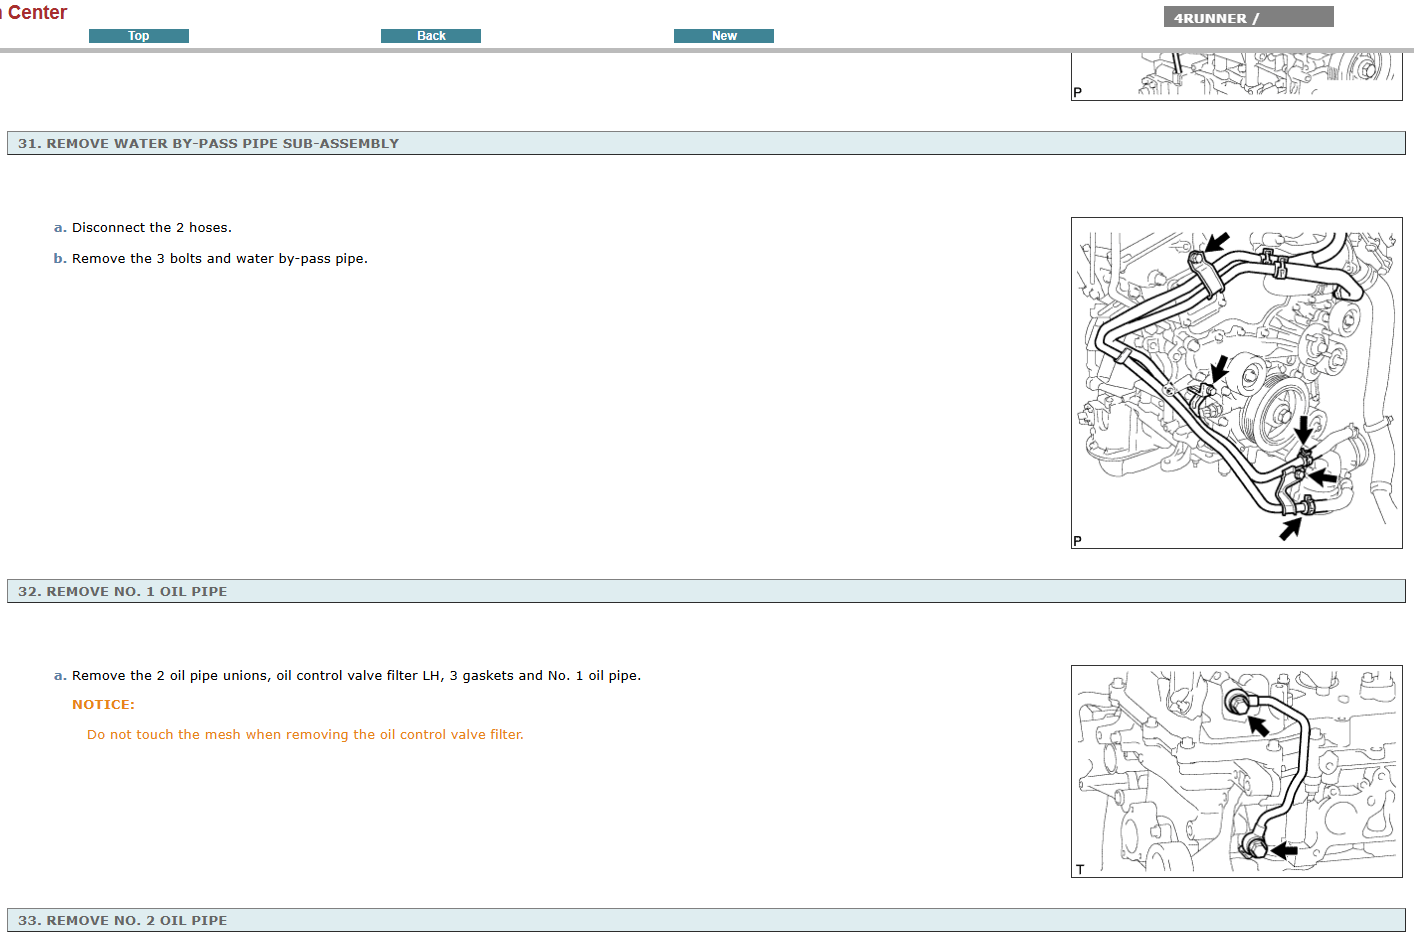
Task: Click the Top navigation button
Action: (x=138, y=36)
